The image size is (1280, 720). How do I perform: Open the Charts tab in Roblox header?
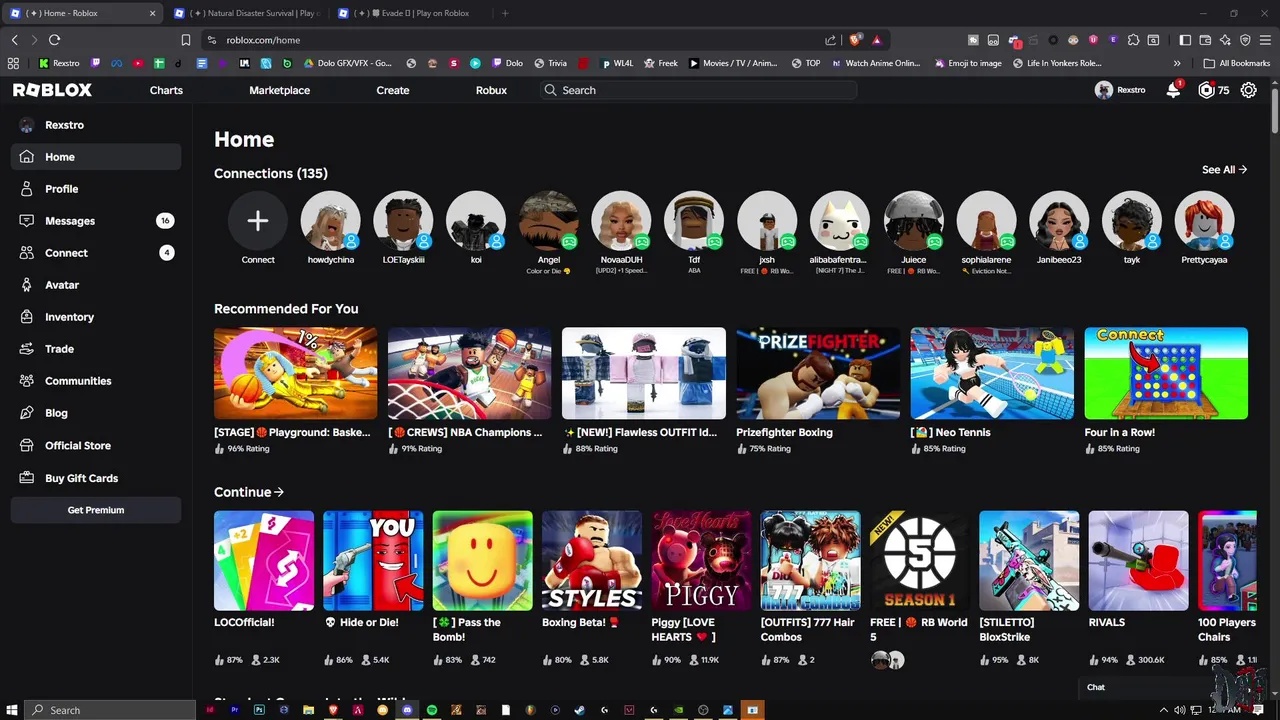click(x=166, y=90)
